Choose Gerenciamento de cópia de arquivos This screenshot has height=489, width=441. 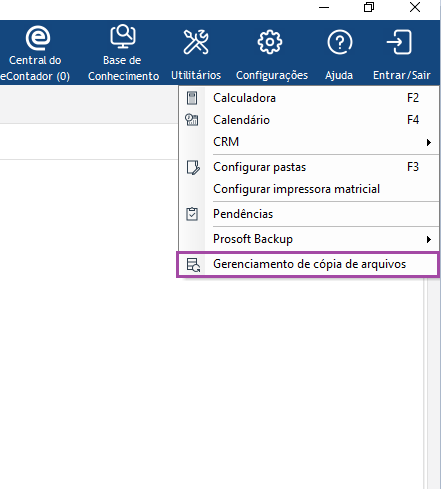(x=308, y=264)
